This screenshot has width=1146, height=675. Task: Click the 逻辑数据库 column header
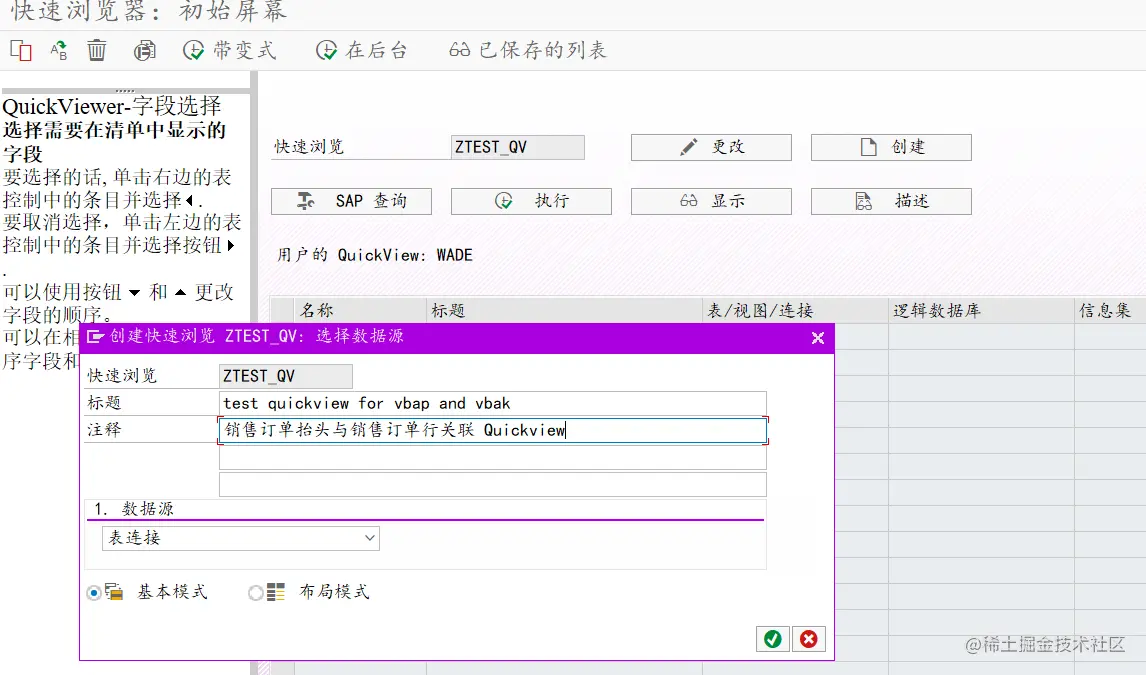tap(981, 310)
